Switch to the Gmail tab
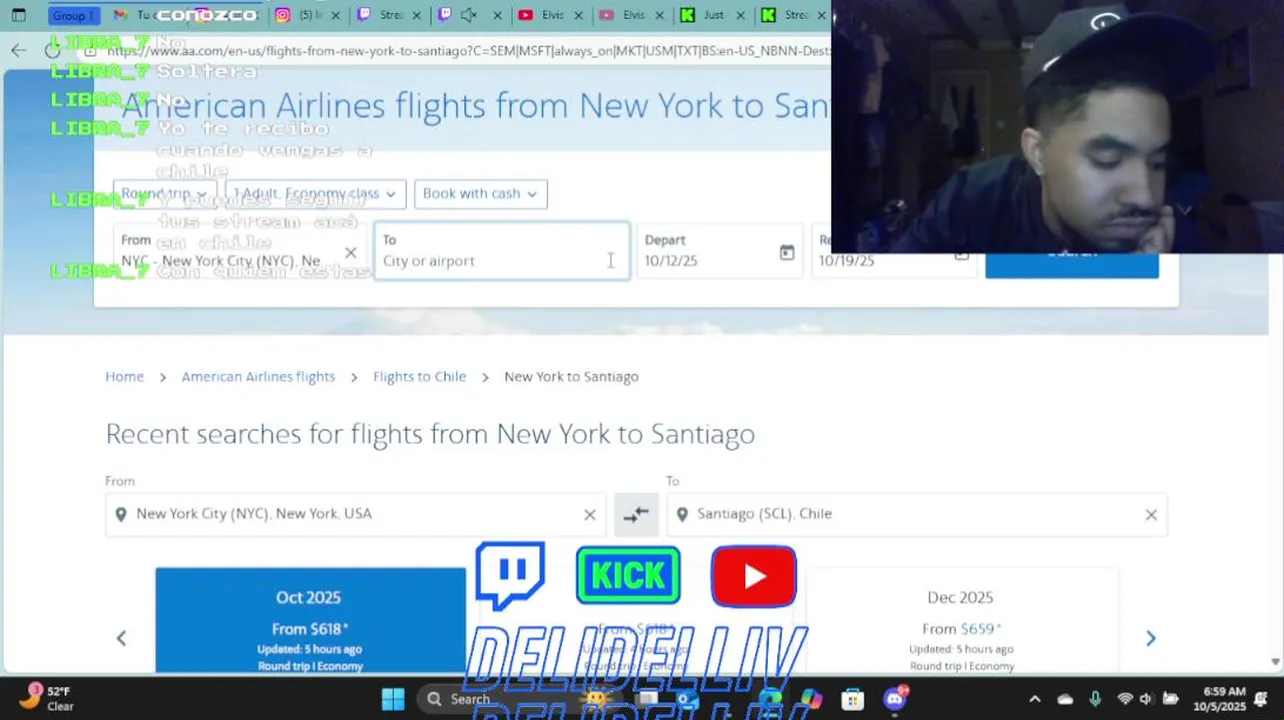This screenshot has width=1284, height=720. [x=133, y=15]
